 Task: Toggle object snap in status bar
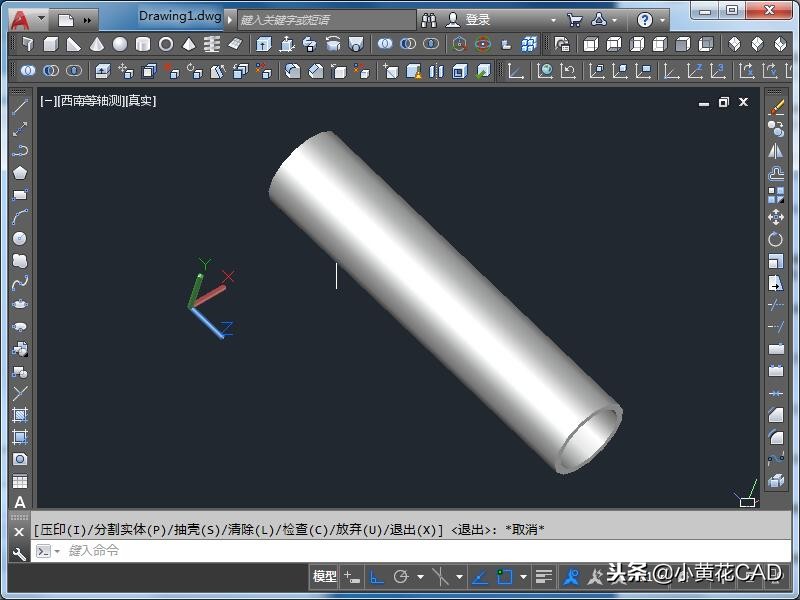tap(506, 577)
